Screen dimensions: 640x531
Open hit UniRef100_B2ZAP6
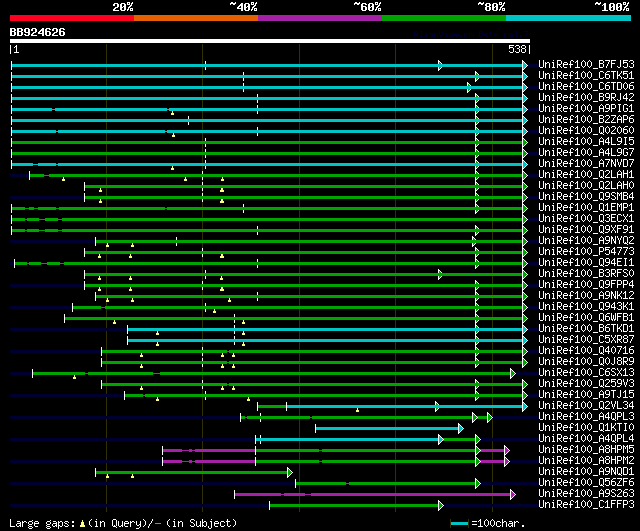point(586,120)
